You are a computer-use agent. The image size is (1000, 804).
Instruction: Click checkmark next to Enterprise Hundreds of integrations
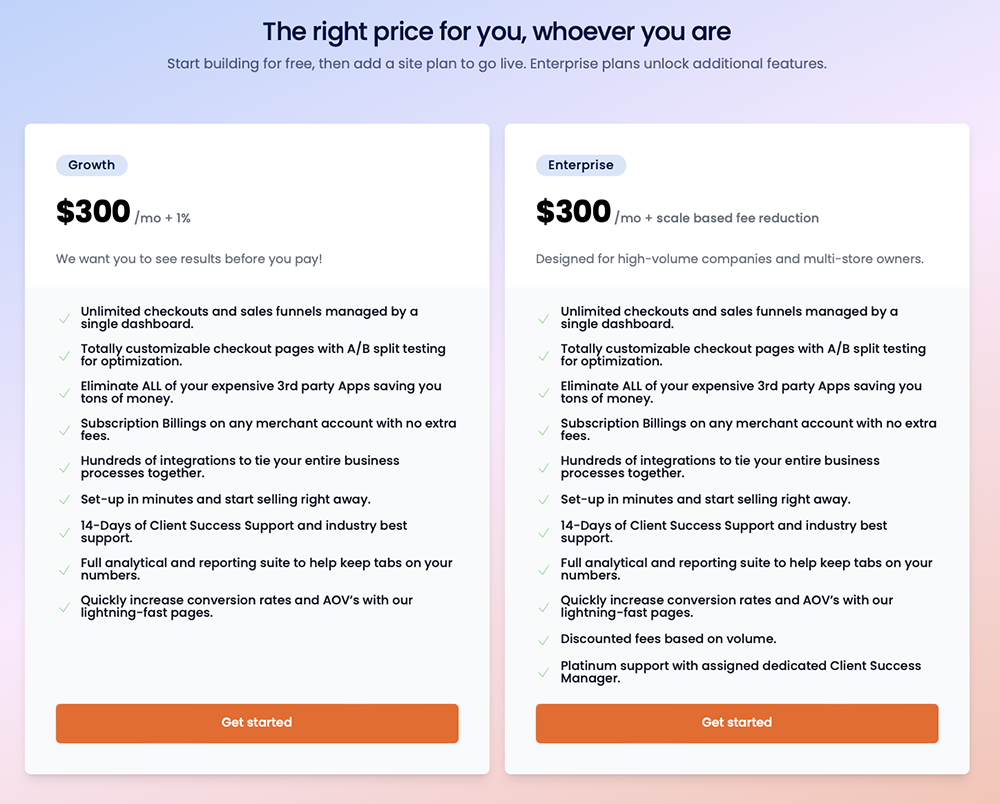[543, 468]
